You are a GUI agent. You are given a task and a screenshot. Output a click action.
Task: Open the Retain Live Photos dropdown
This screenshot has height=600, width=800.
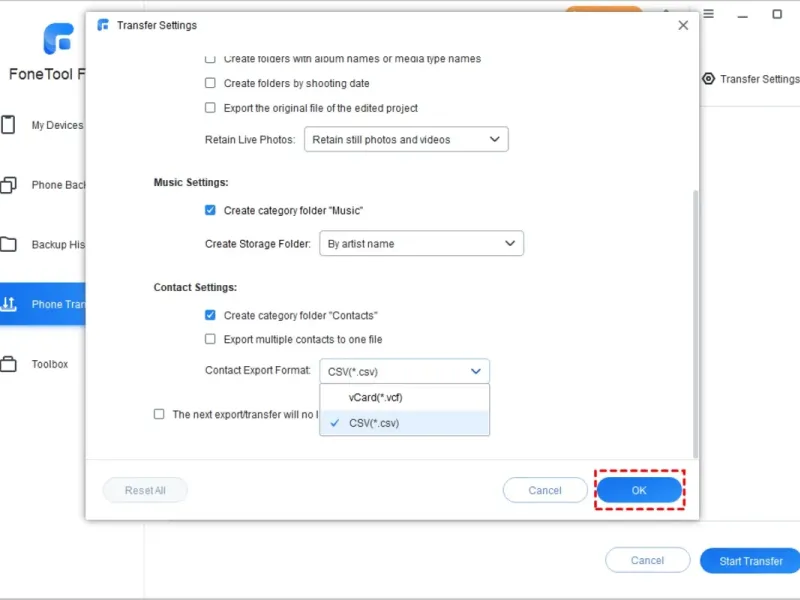pos(406,140)
